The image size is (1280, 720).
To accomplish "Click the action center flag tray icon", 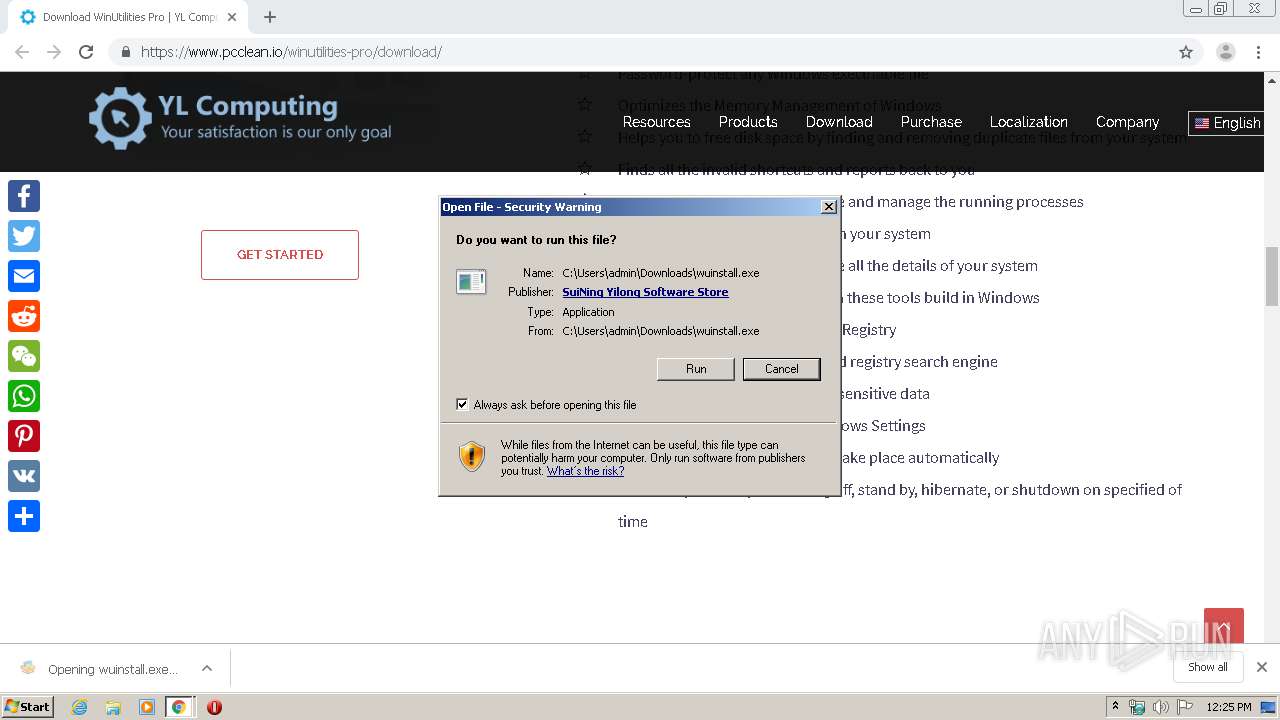I will click(1185, 707).
